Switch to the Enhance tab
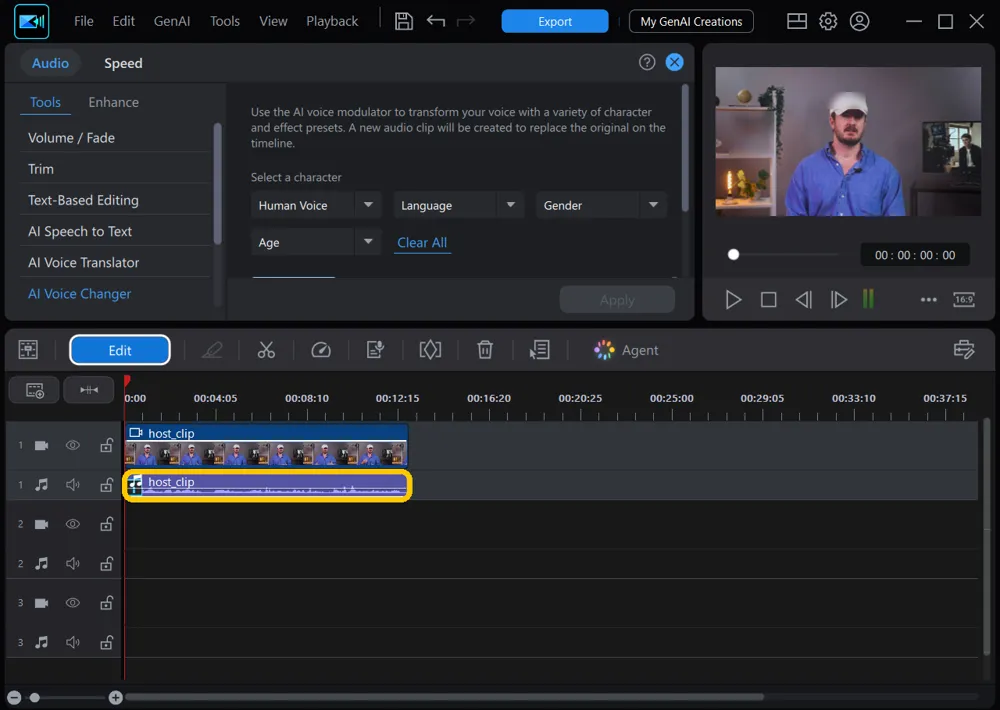Viewport: 1000px width, 710px height. 114,102
